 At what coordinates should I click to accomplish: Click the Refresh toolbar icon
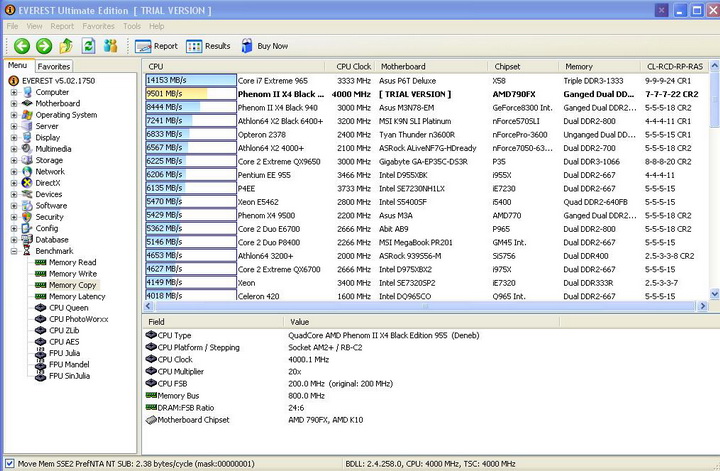tap(88, 46)
